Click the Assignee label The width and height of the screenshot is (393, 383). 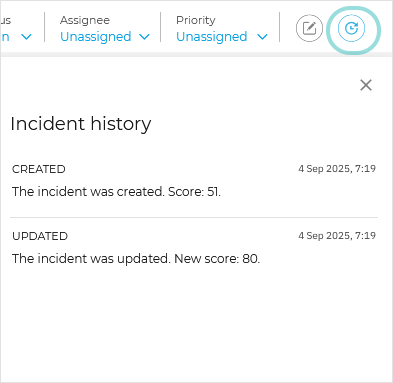[85, 20]
